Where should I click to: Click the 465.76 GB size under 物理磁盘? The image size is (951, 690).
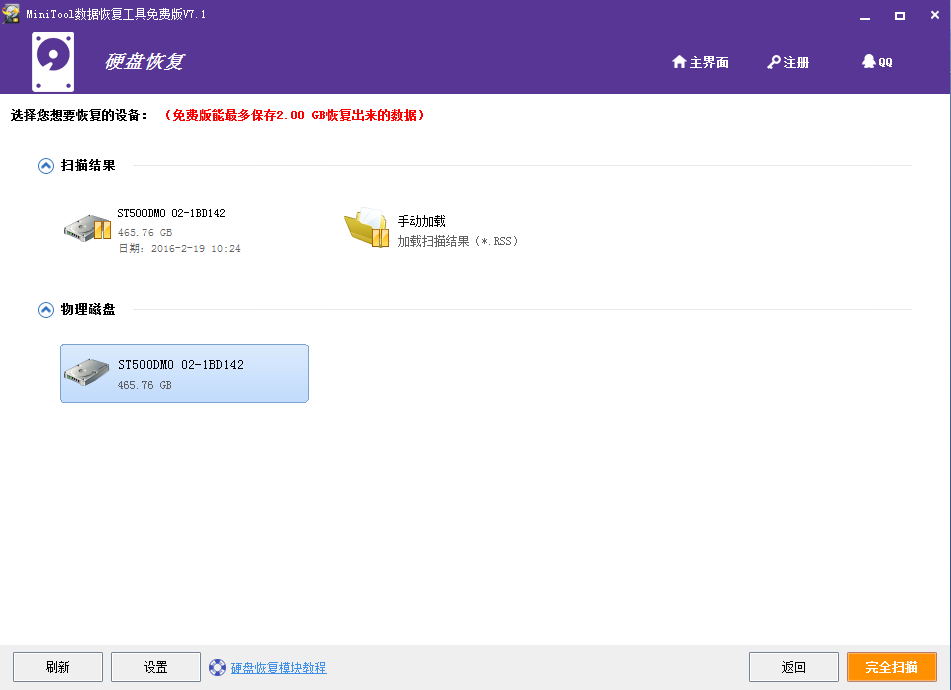tap(144, 385)
